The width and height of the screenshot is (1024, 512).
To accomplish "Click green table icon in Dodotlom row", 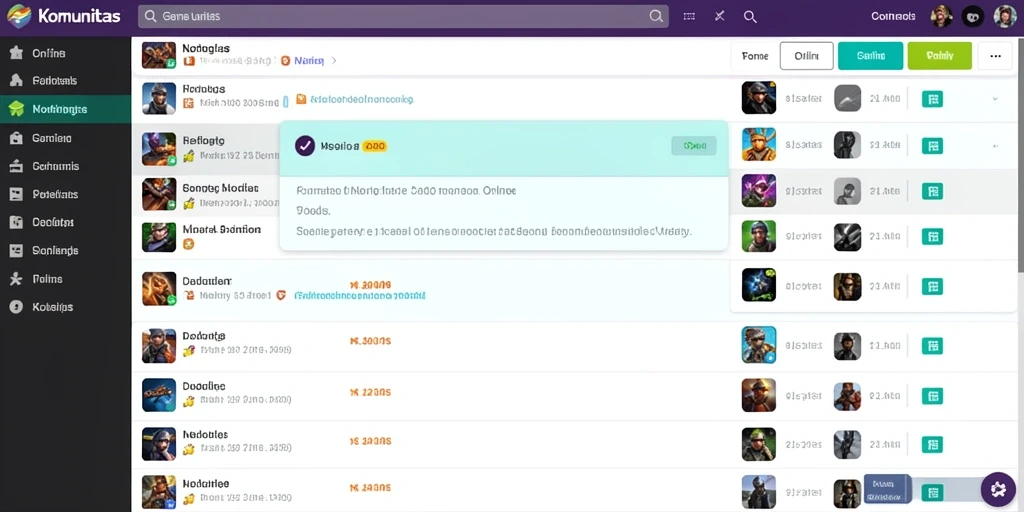I will tap(932, 286).
